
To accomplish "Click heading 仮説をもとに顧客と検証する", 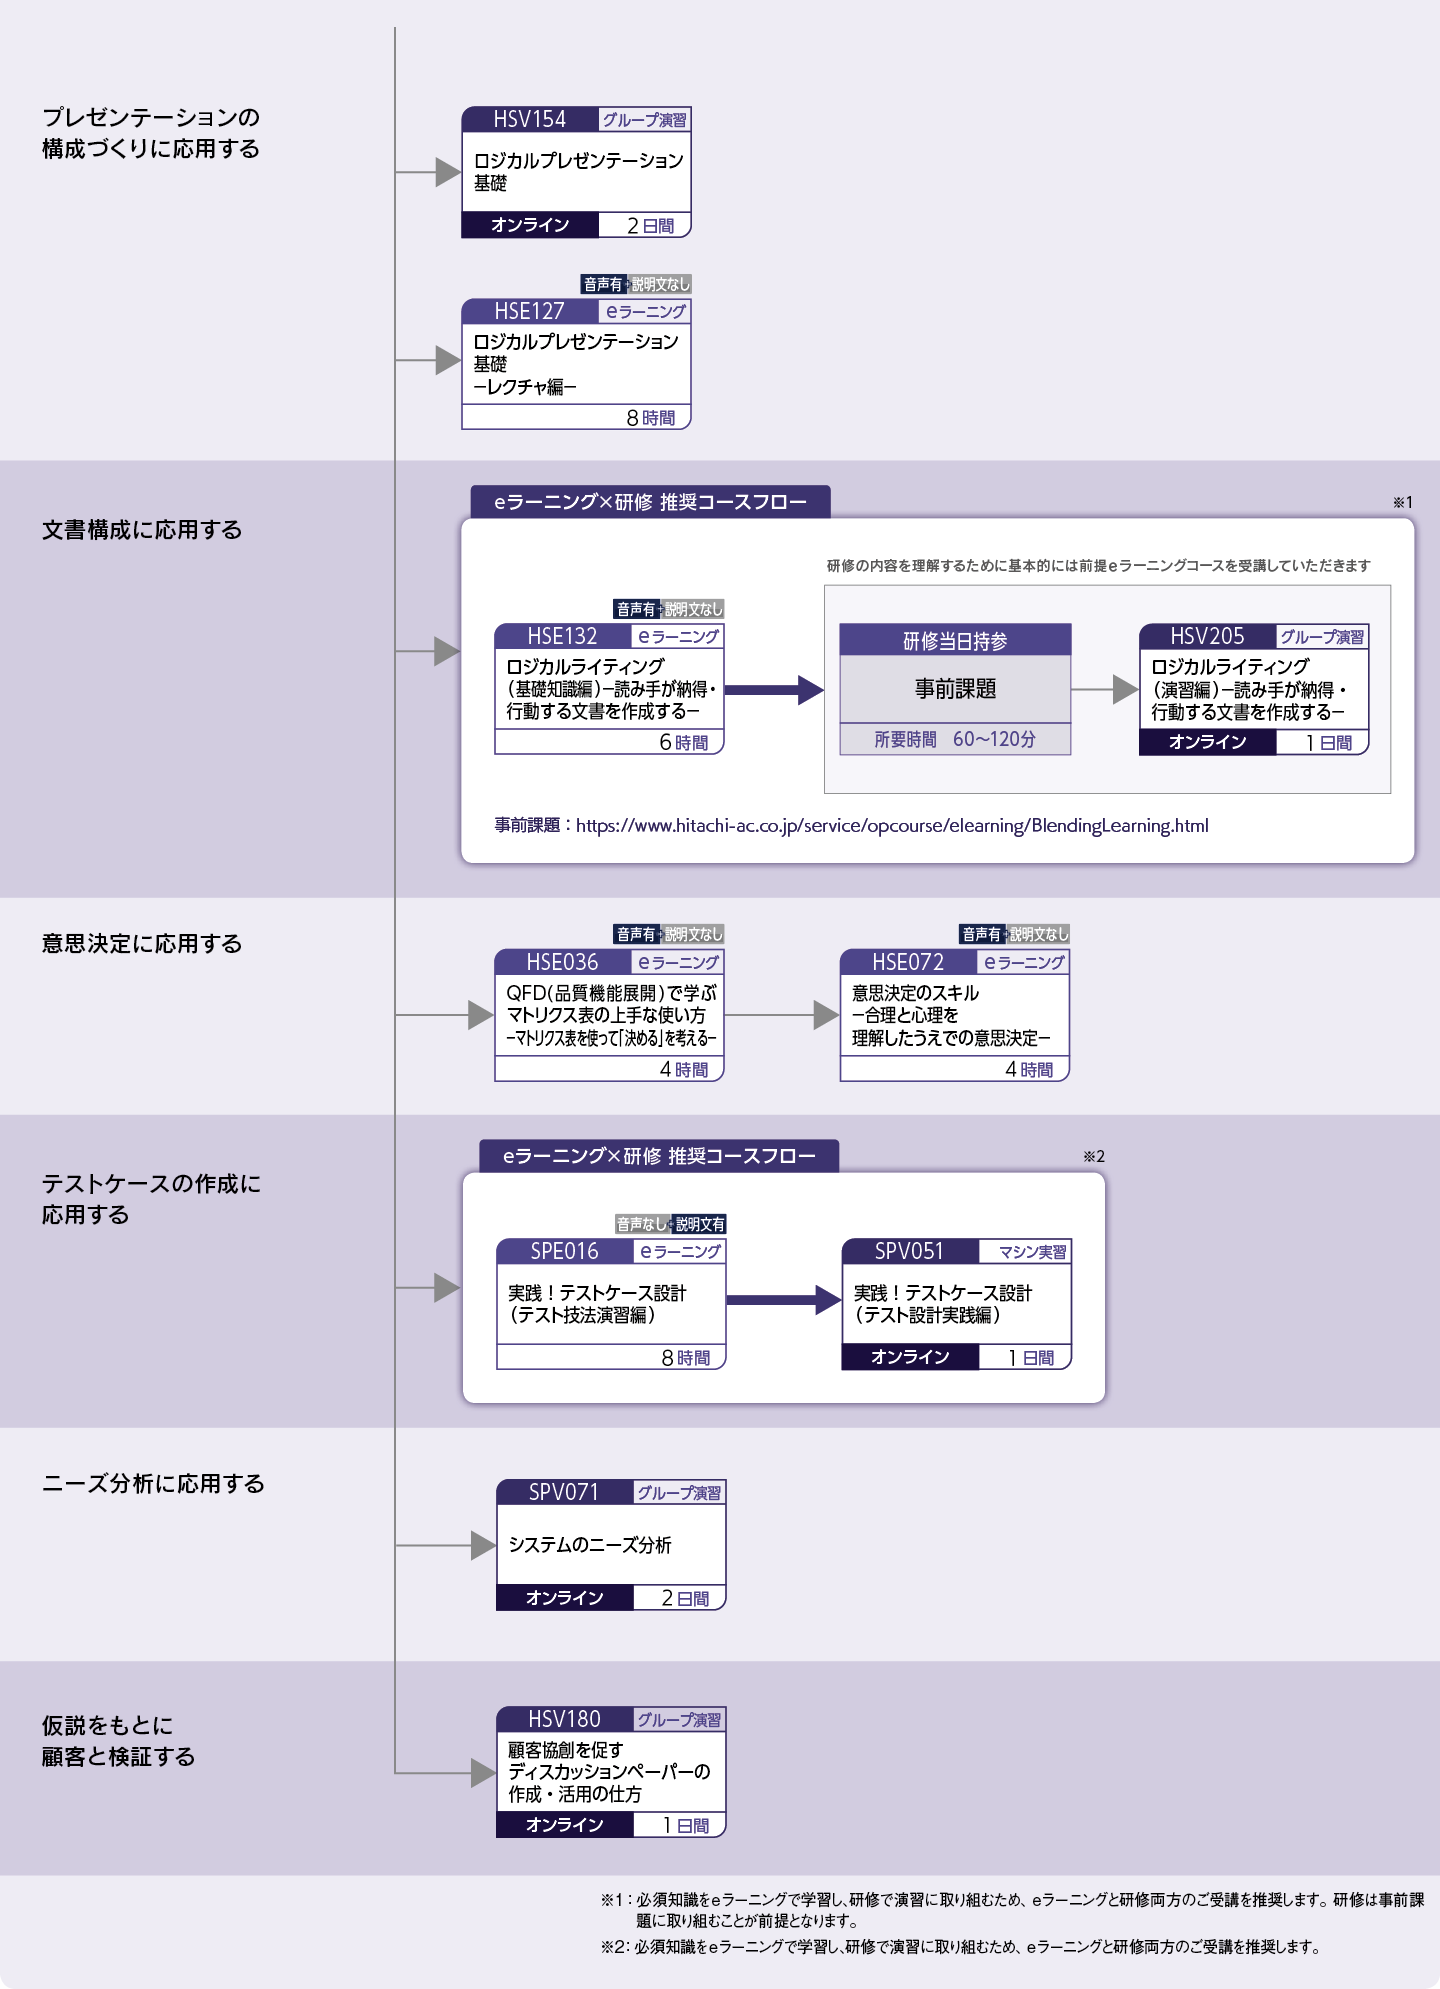I will 118,1741.
